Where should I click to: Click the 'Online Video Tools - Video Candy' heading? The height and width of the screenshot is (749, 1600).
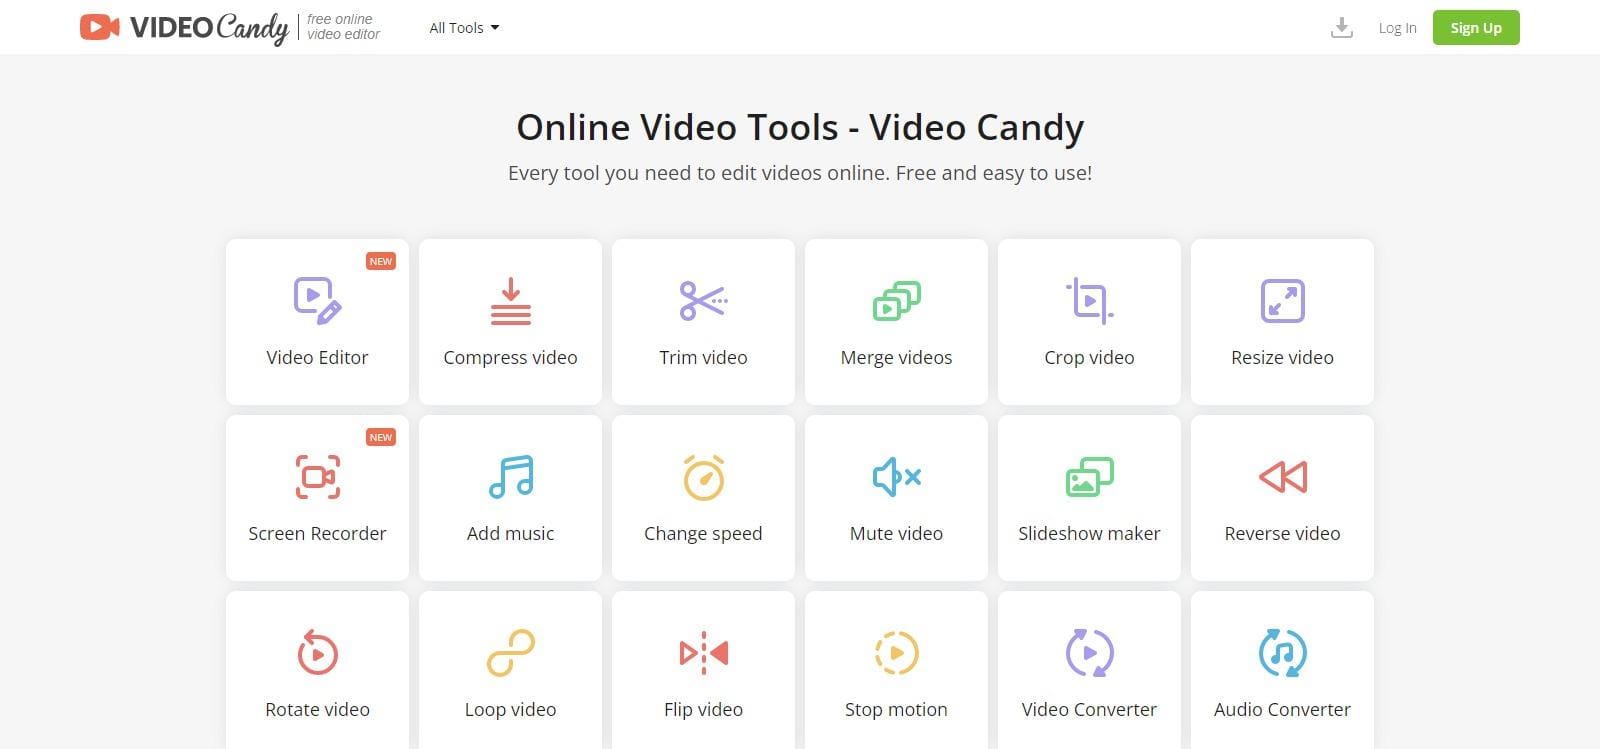[x=800, y=128]
